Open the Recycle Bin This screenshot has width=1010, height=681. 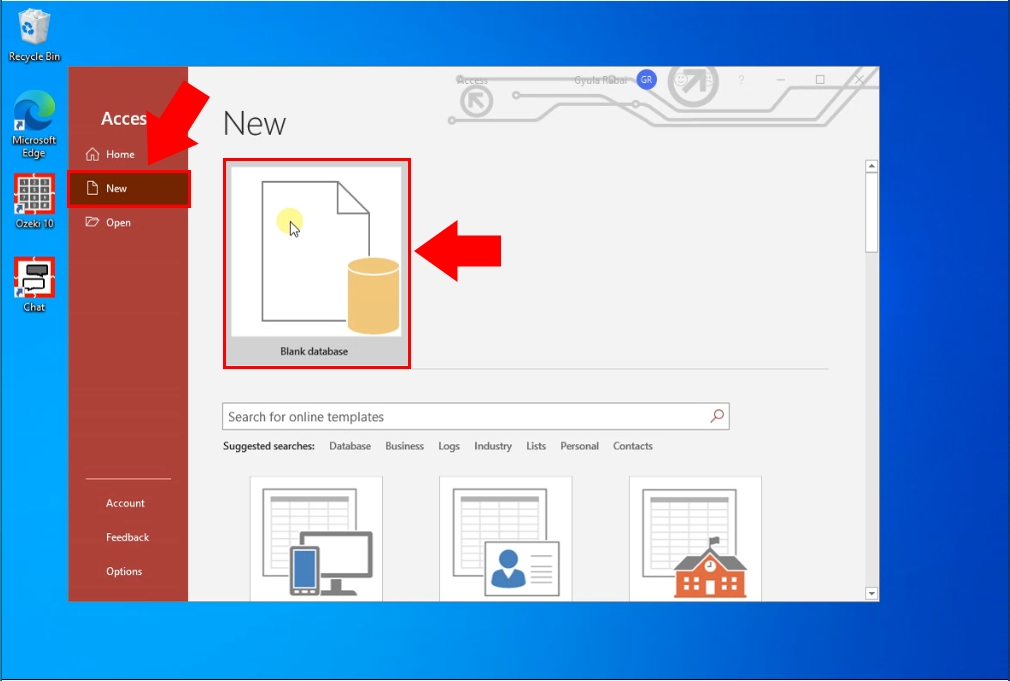tap(33, 26)
